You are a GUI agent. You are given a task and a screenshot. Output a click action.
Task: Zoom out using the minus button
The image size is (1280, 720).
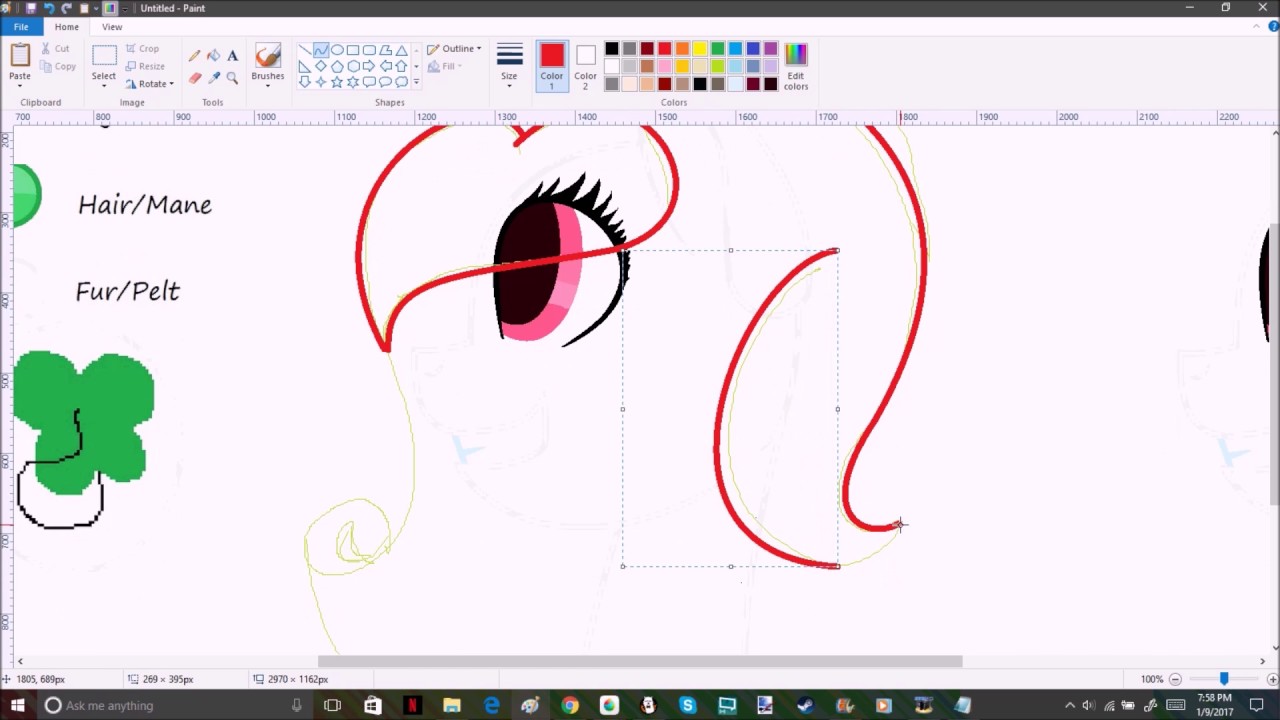[x=1176, y=680]
